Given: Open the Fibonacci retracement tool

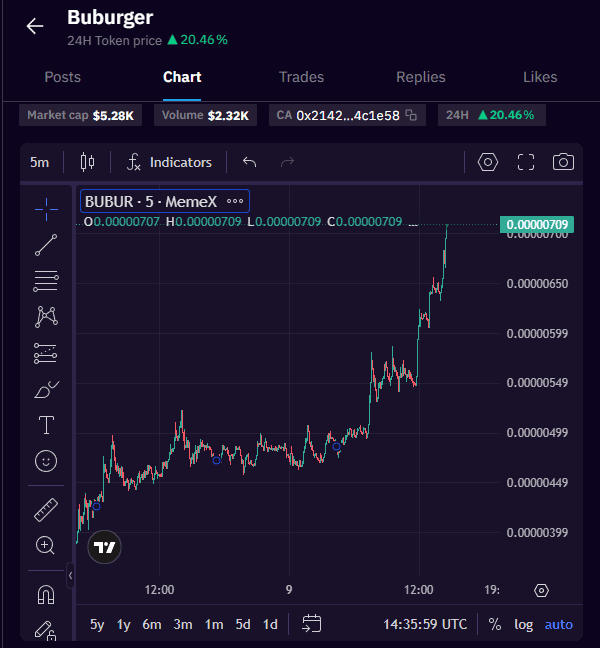Looking at the screenshot, I should 46,280.
